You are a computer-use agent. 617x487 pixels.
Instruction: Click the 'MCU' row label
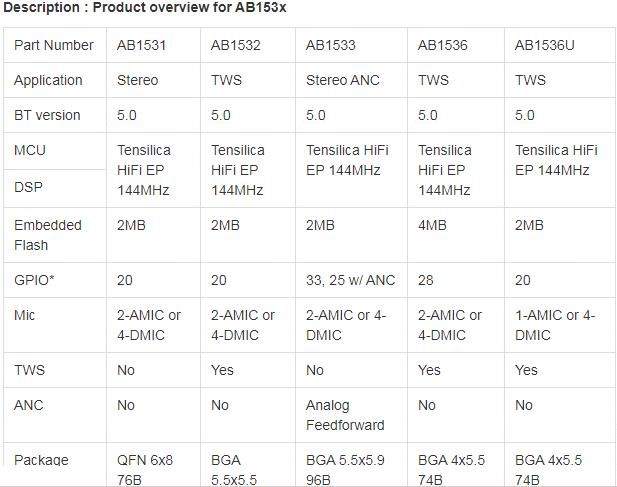click(30, 150)
